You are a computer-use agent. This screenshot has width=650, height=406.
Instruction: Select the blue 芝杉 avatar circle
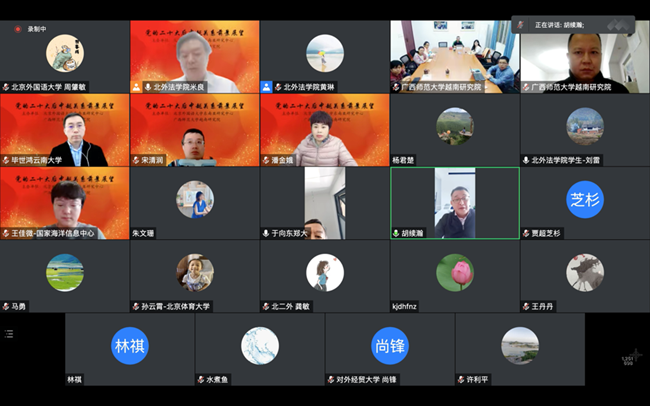click(x=585, y=199)
